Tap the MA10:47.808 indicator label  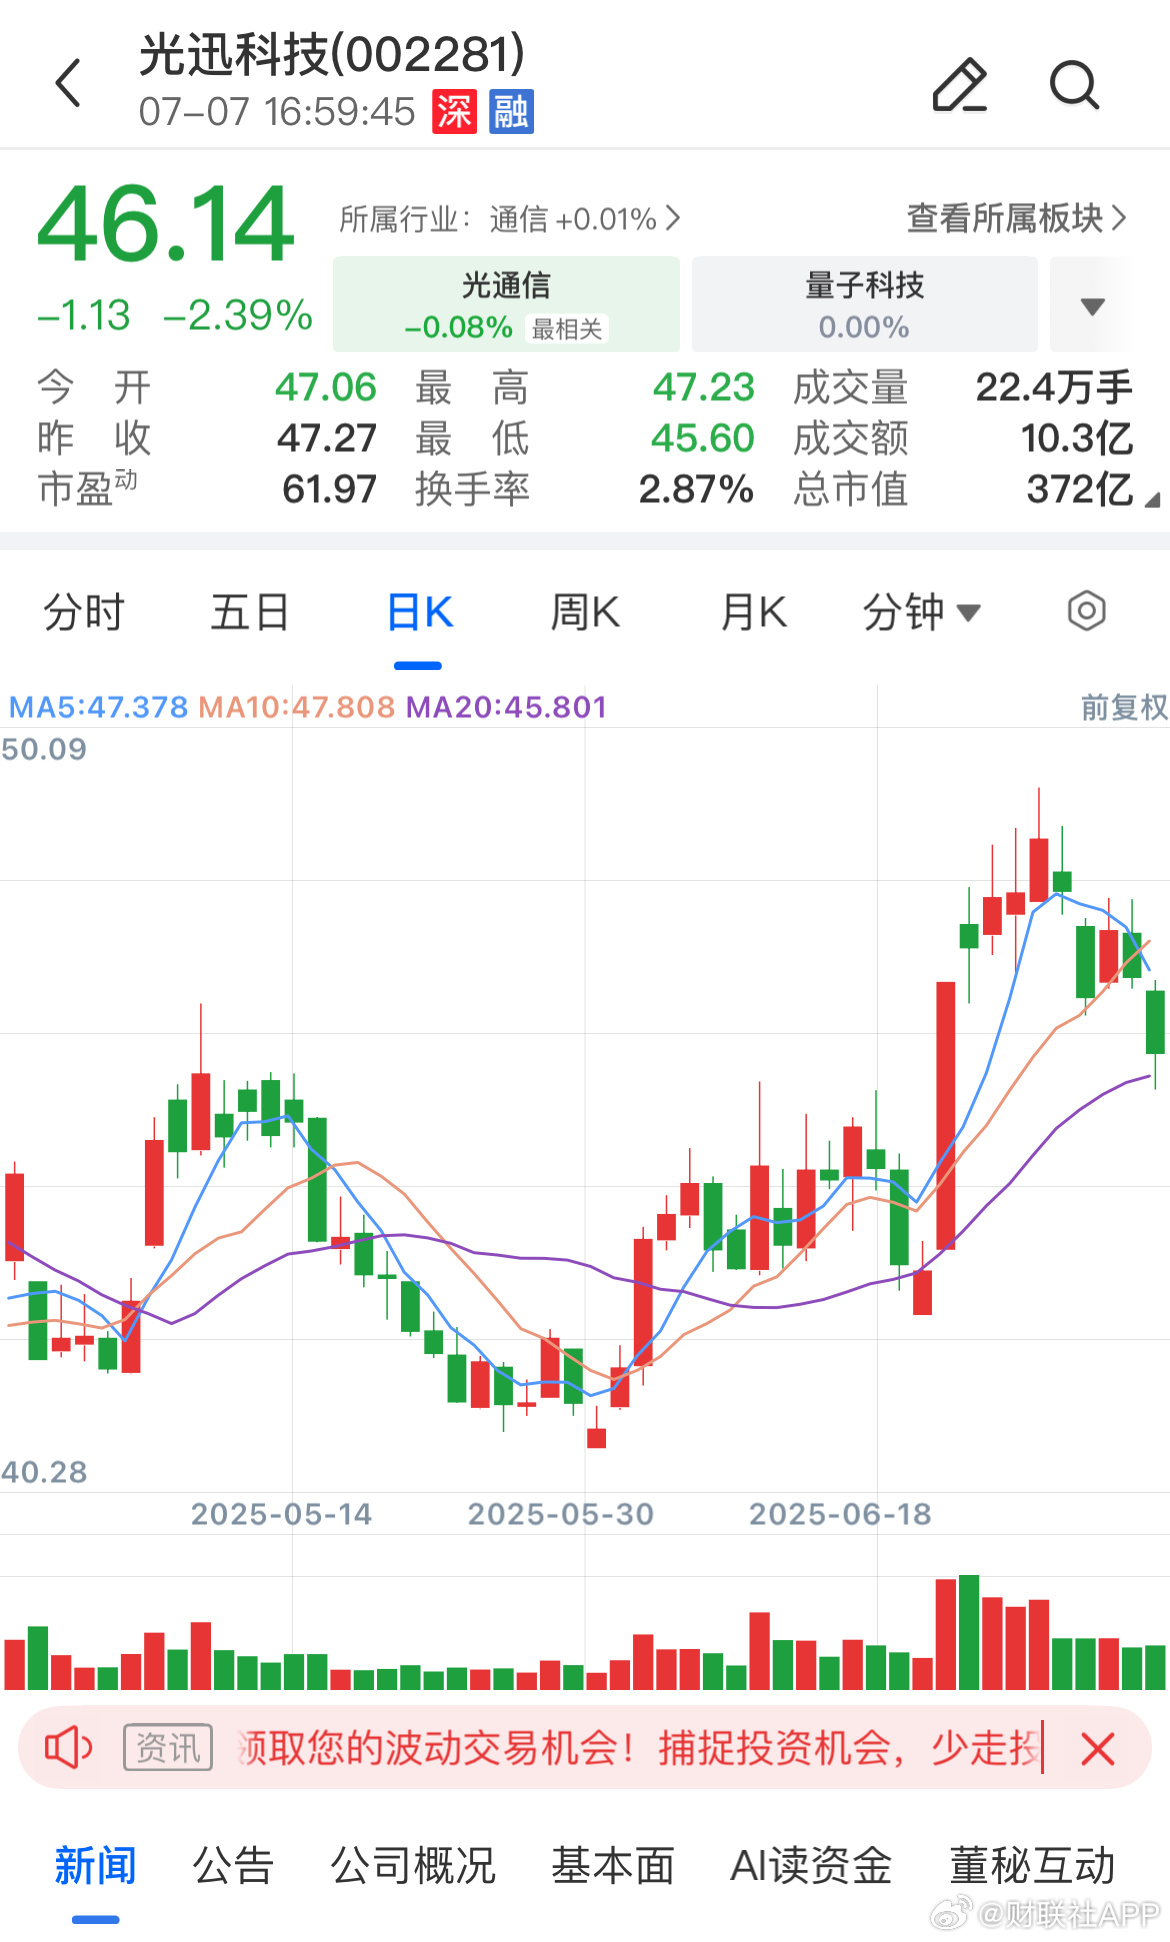point(297,707)
